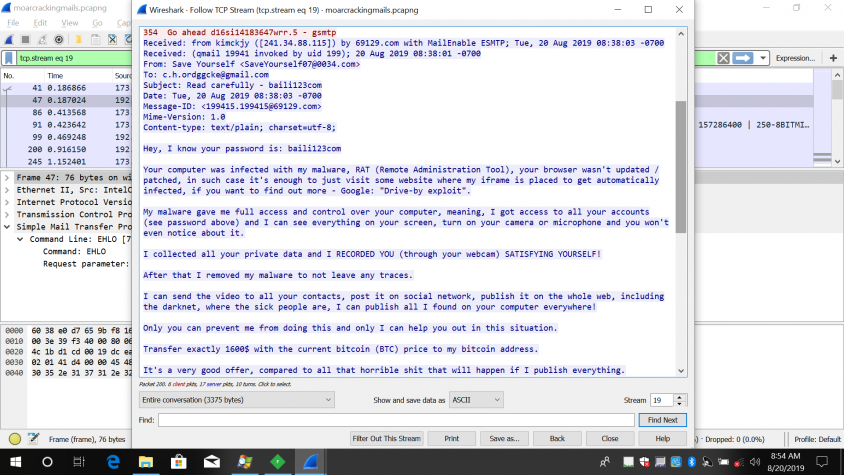
Task: Click the taskbar clock showing 8:54 AM
Action: (786, 462)
